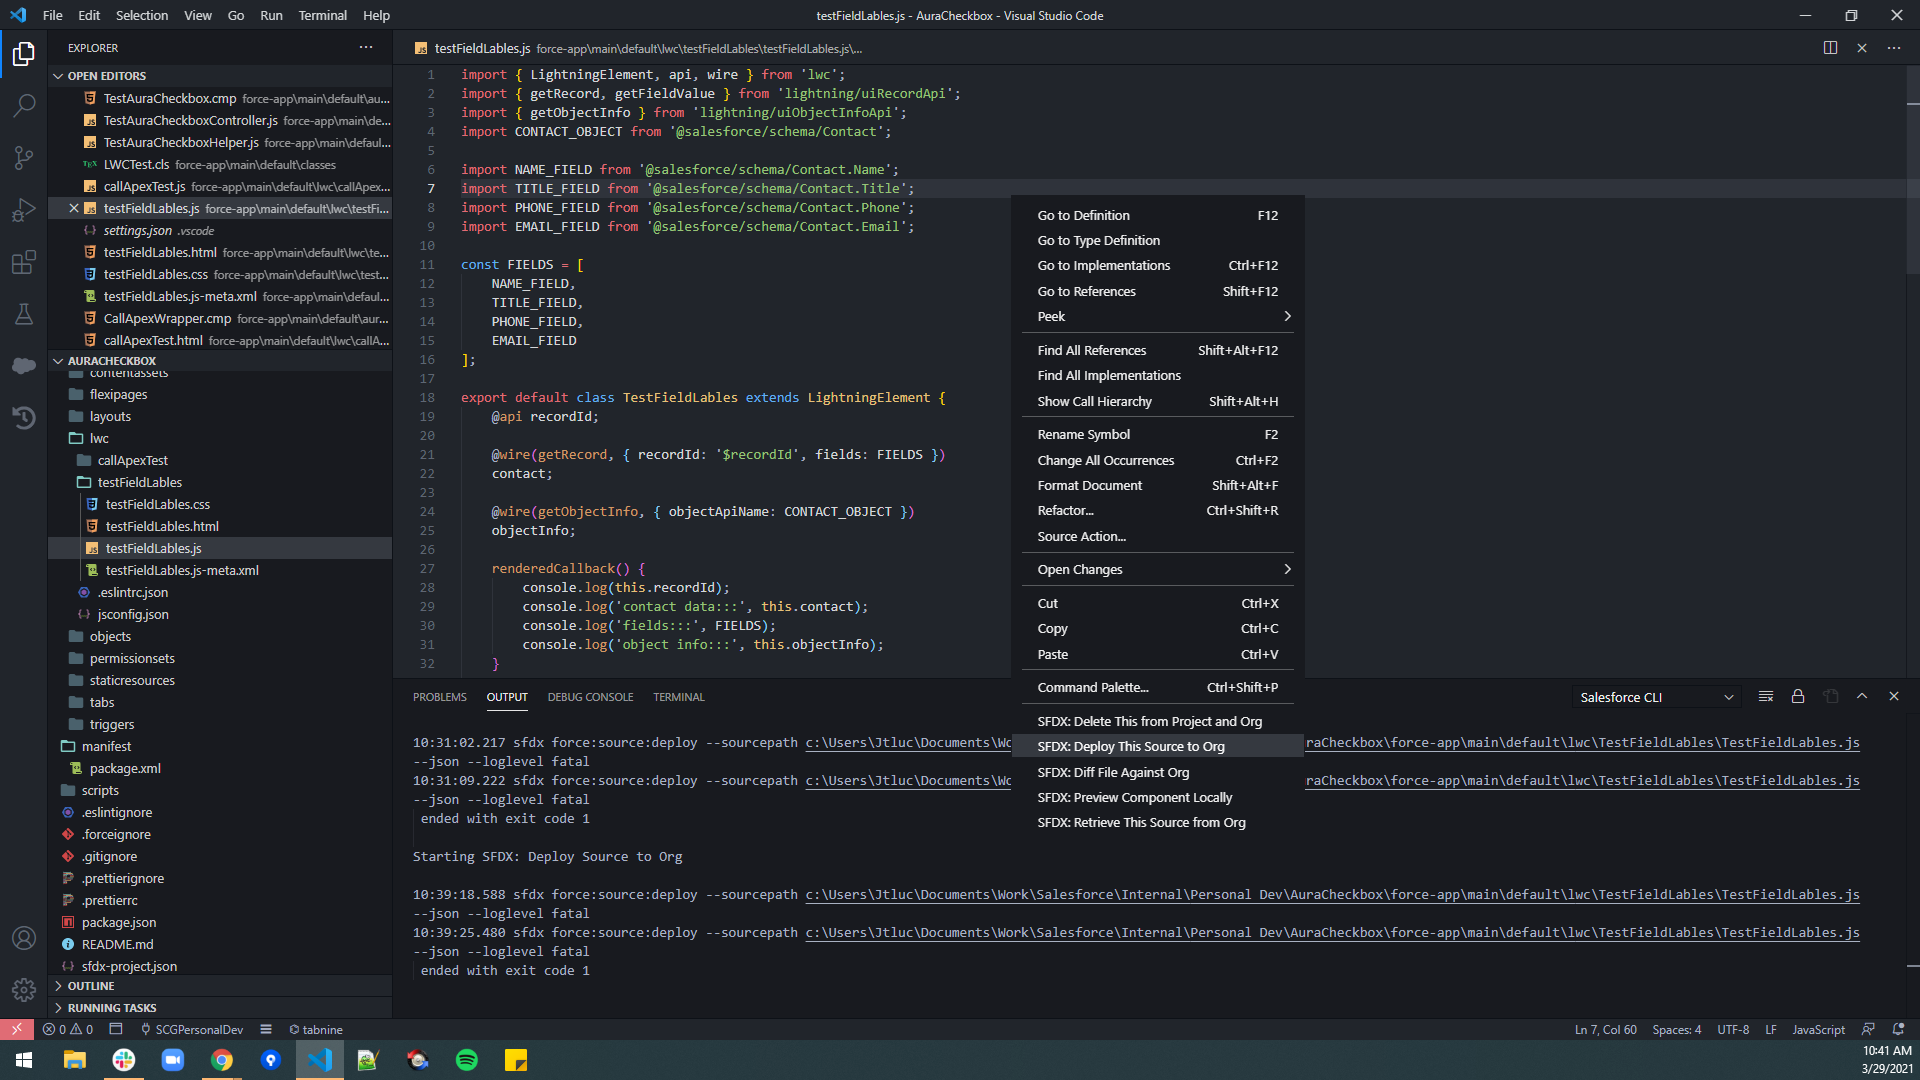Choose SFDX: Deploy This Source to Org
This screenshot has width=1920, height=1080.
pos(1158,747)
